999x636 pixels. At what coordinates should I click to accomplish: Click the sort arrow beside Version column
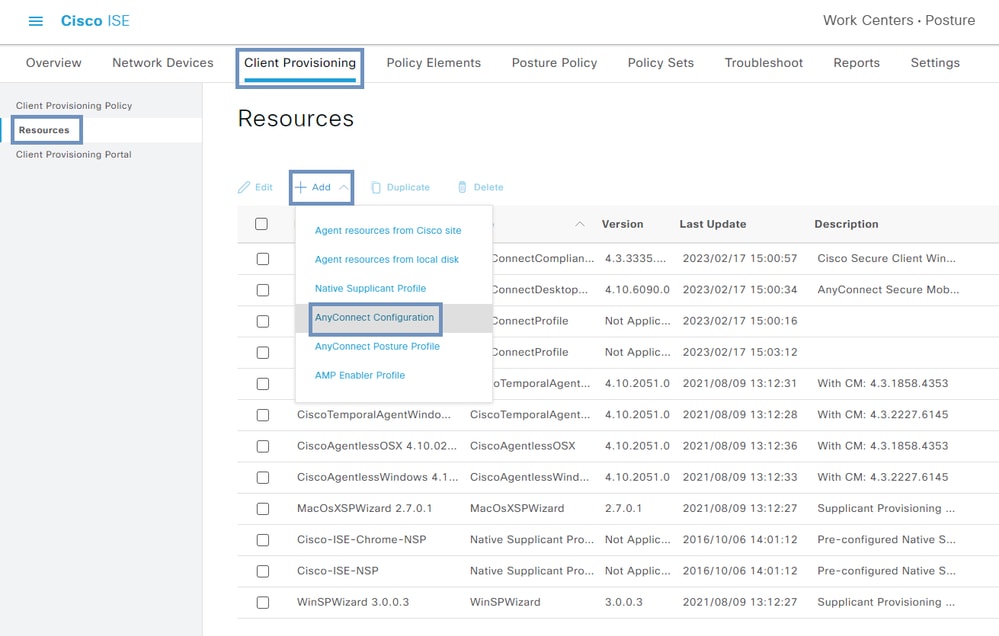[580, 224]
